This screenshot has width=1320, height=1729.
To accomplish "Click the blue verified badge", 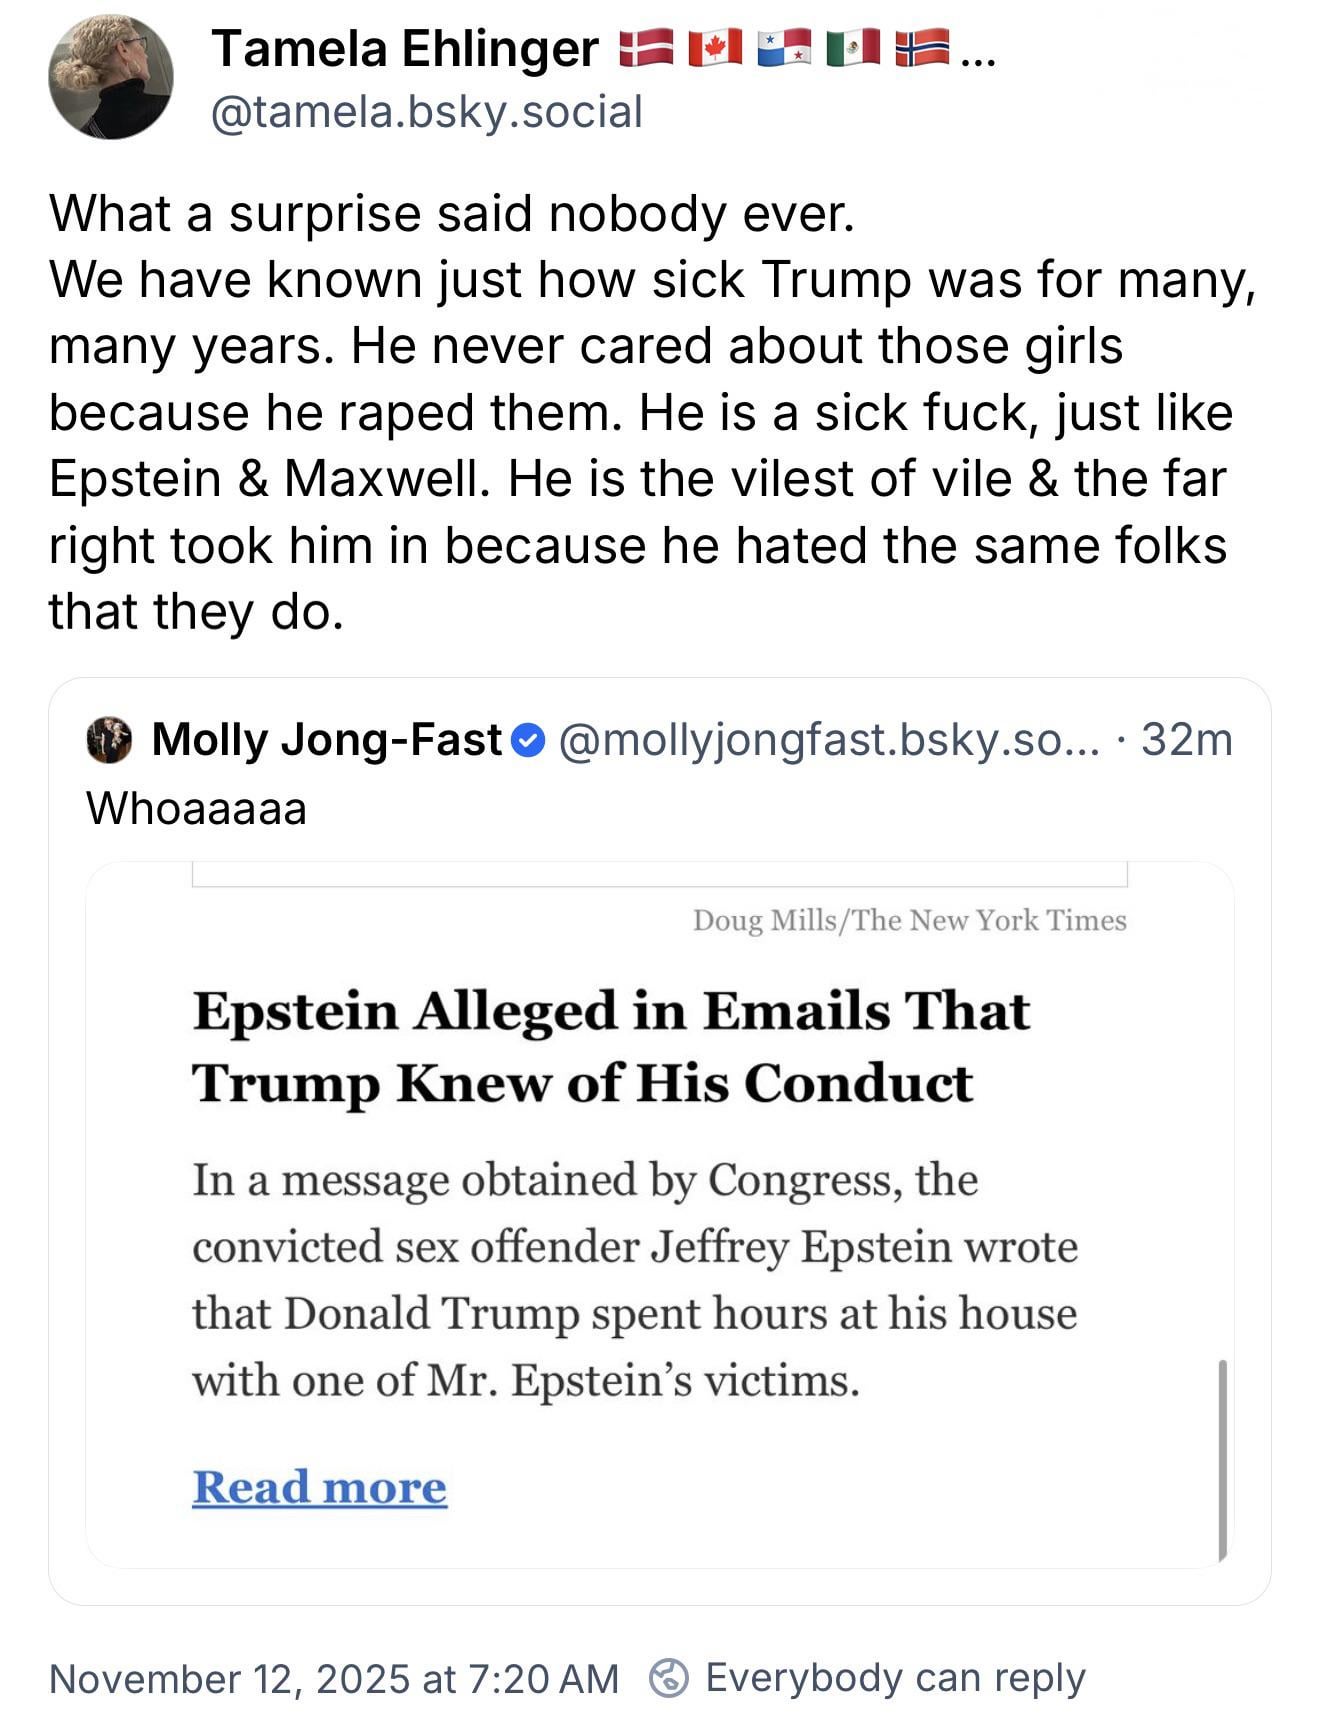I will 529,741.
